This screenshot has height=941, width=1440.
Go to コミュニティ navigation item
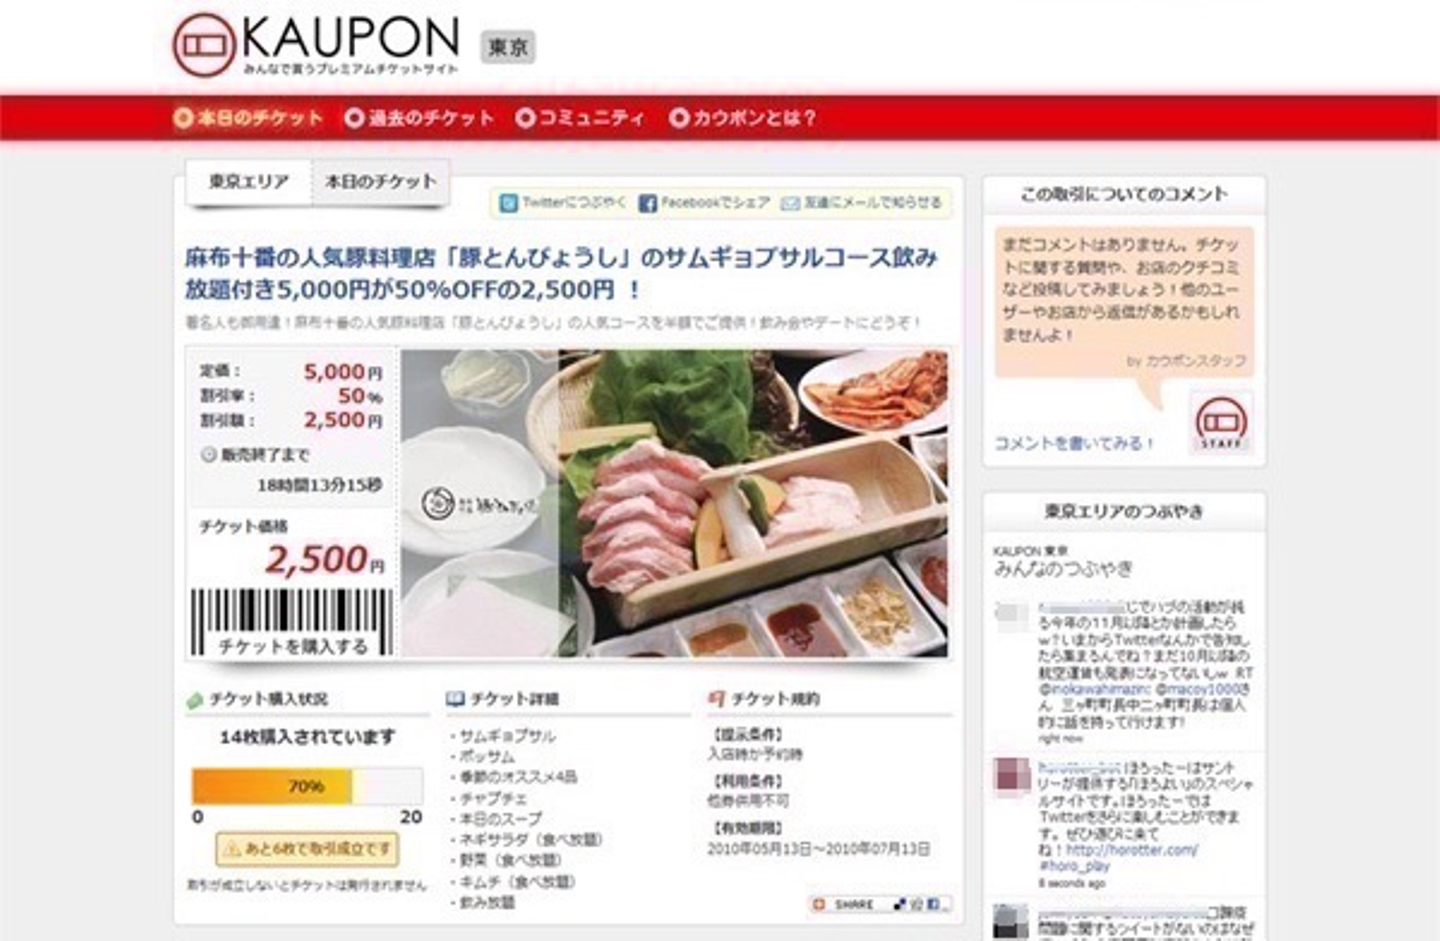[580, 118]
